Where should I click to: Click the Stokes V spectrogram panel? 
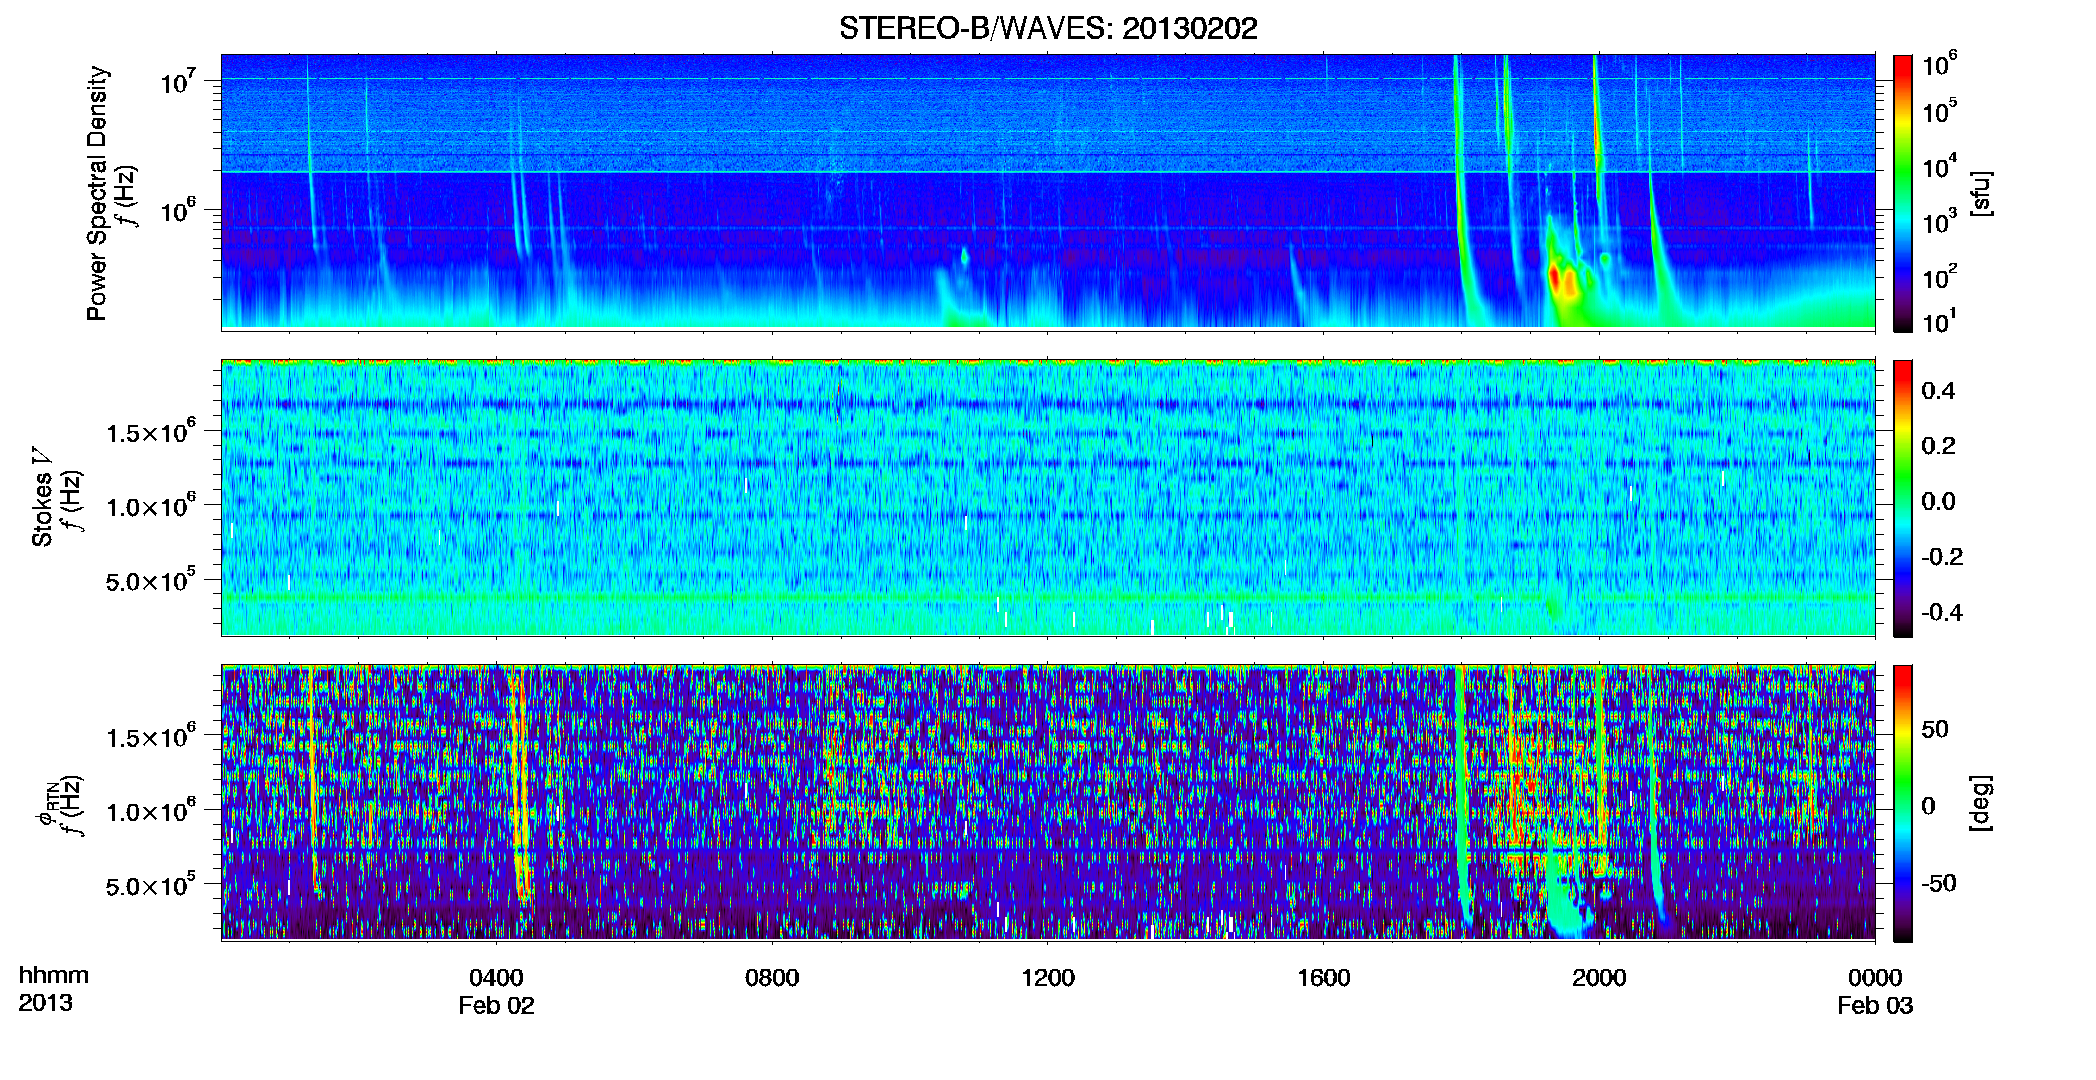pyautogui.click(x=1048, y=498)
